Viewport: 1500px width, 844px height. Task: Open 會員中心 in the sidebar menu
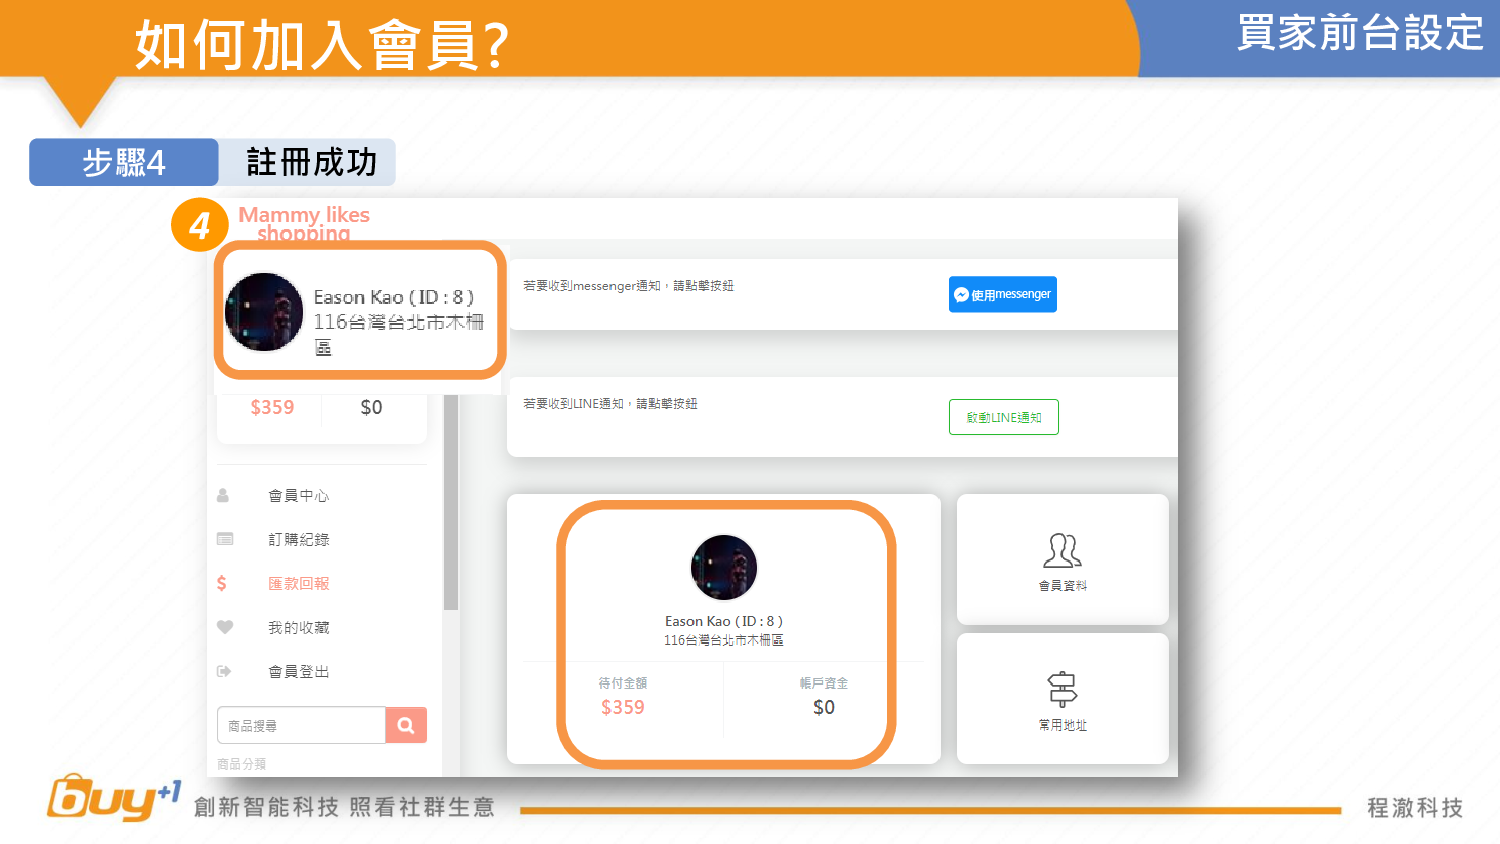click(298, 496)
